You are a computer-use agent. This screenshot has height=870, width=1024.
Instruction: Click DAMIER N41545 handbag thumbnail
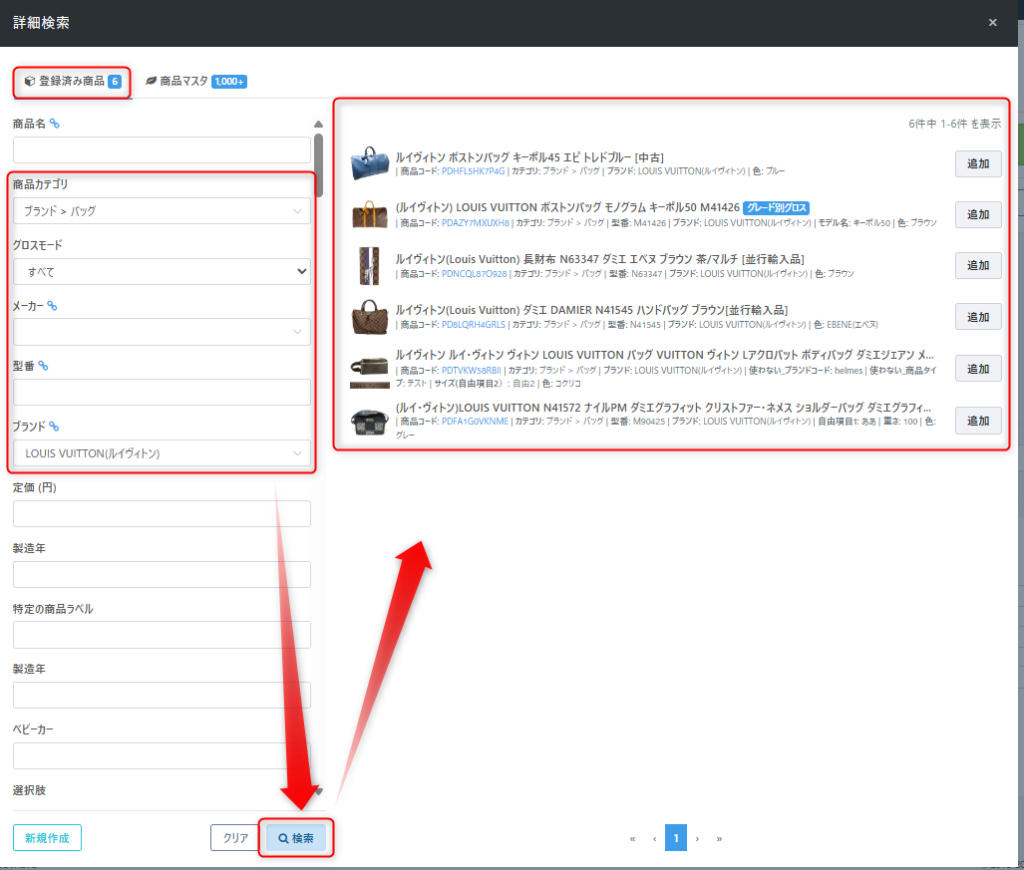pos(370,317)
